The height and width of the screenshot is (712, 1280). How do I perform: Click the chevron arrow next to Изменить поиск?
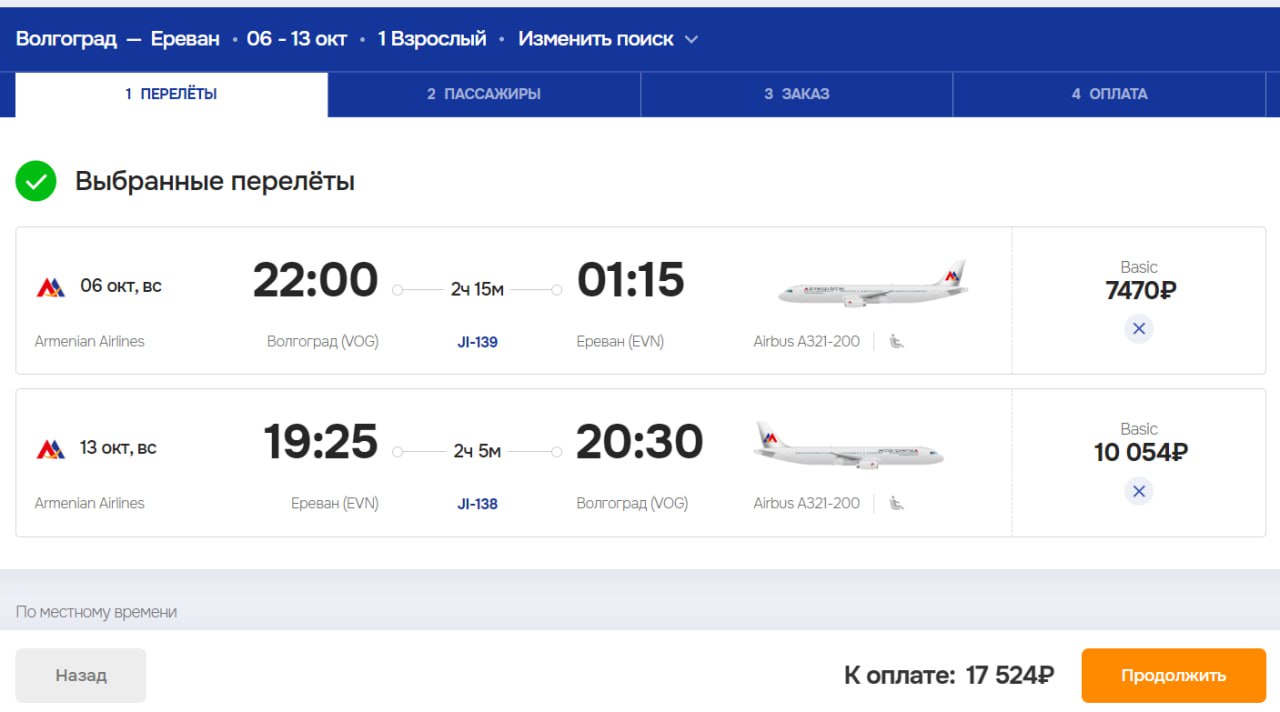(x=691, y=40)
